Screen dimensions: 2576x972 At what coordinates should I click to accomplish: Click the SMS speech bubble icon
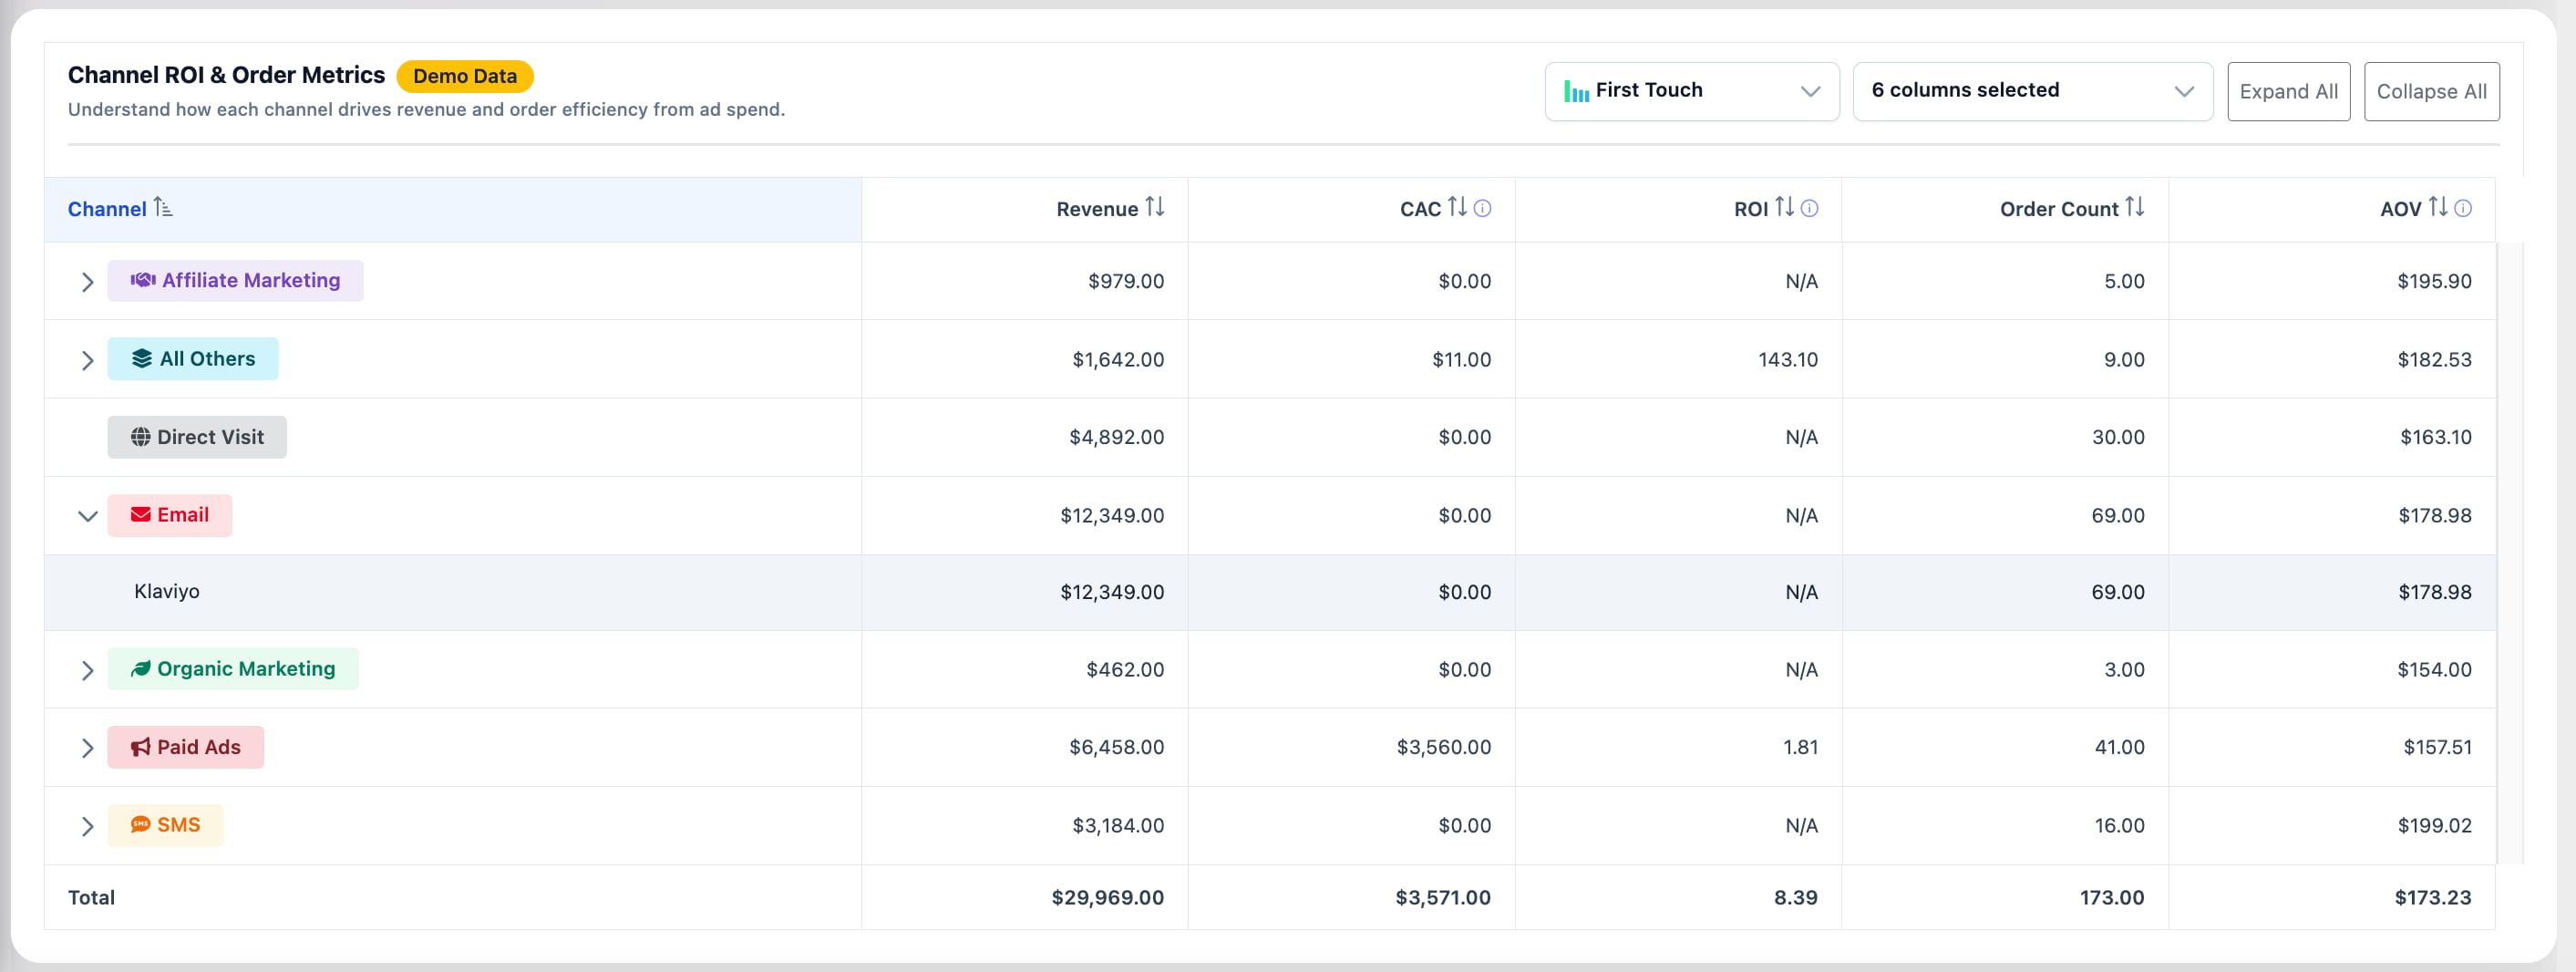[x=141, y=824]
